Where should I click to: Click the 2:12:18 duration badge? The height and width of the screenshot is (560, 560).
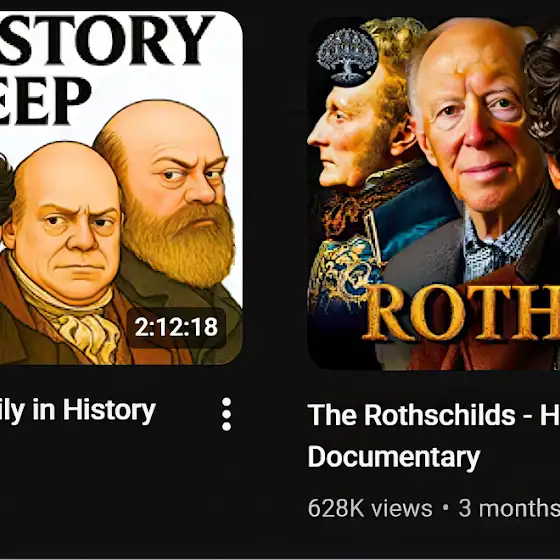tap(176, 327)
